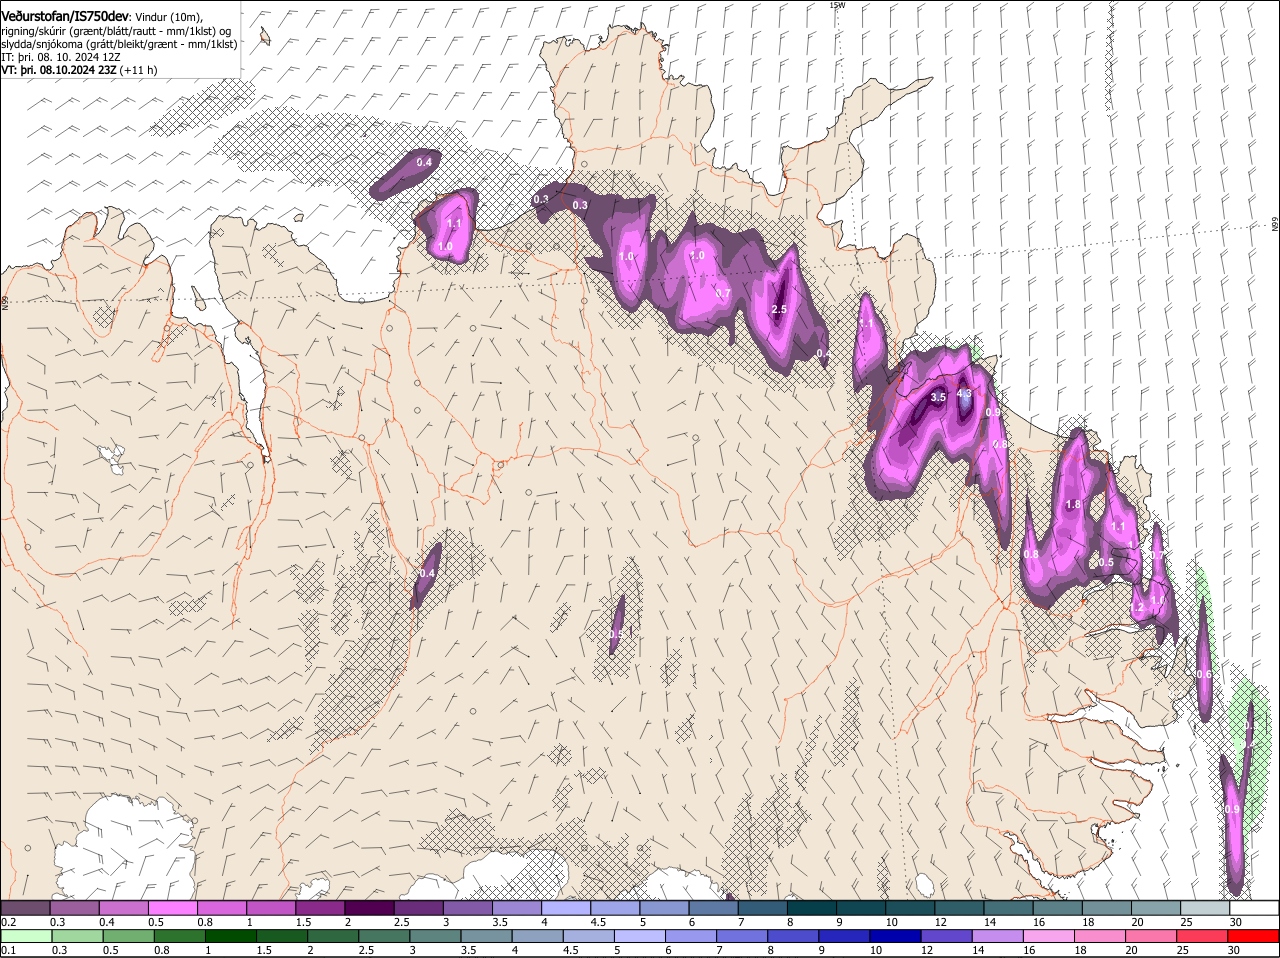The image size is (1280, 958).
Task: Click the rain legend swatch starting at 2.5
Action: 383,936
